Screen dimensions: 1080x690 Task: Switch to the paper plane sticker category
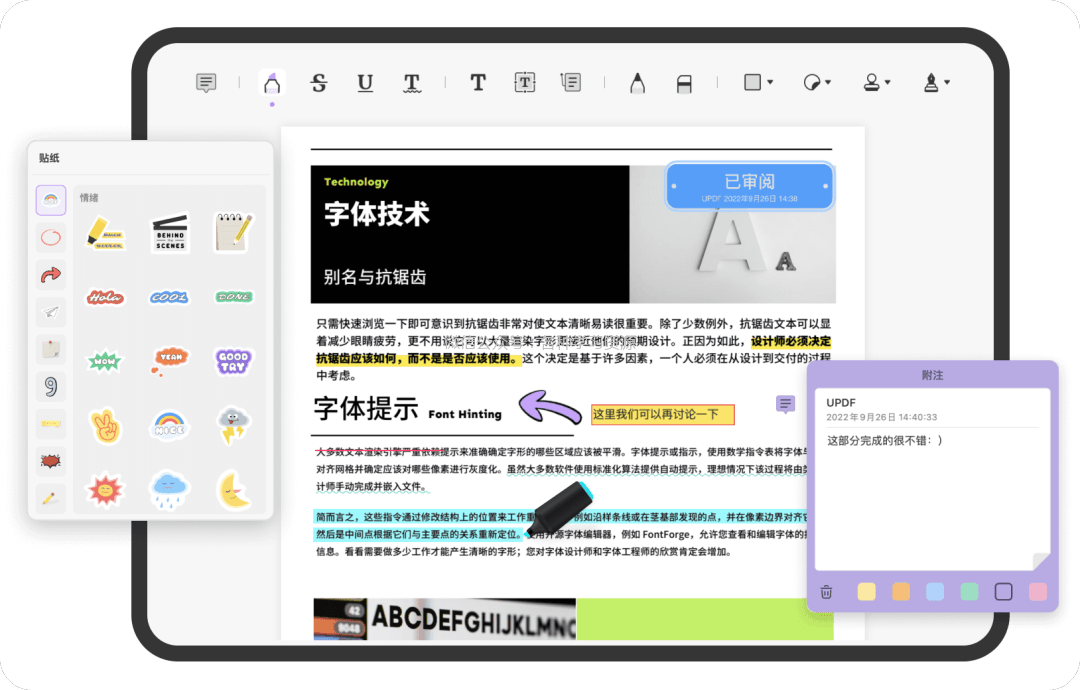click(51, 312)
